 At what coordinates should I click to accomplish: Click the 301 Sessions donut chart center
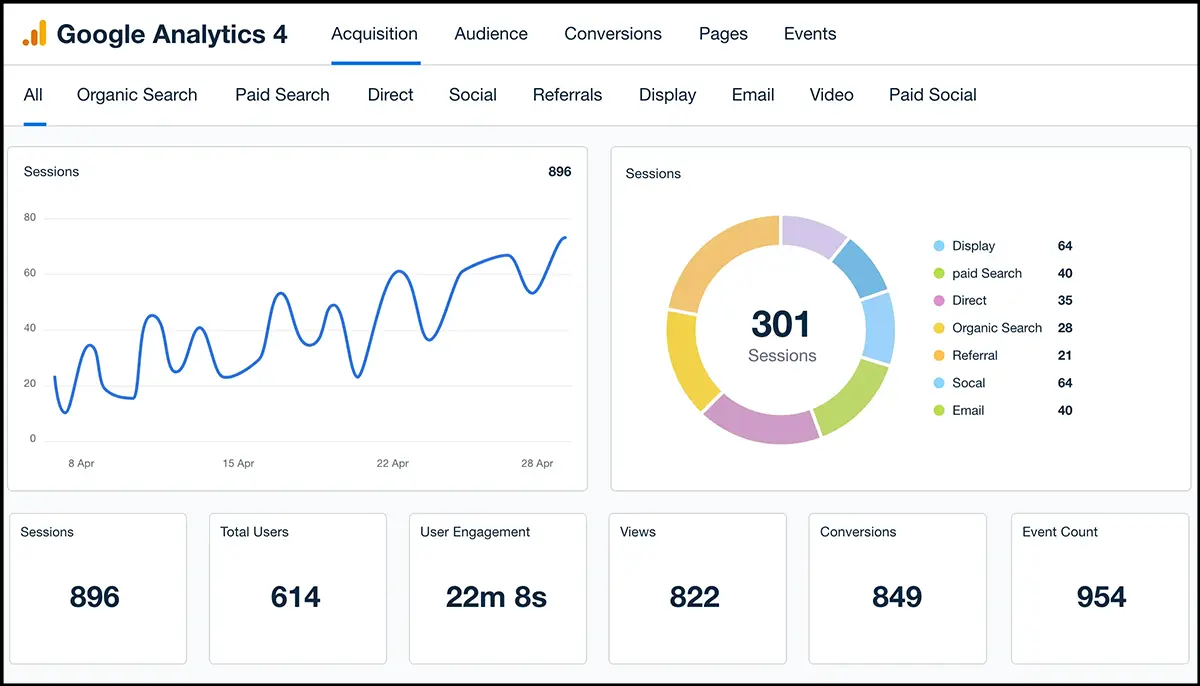tap(781, 335)
